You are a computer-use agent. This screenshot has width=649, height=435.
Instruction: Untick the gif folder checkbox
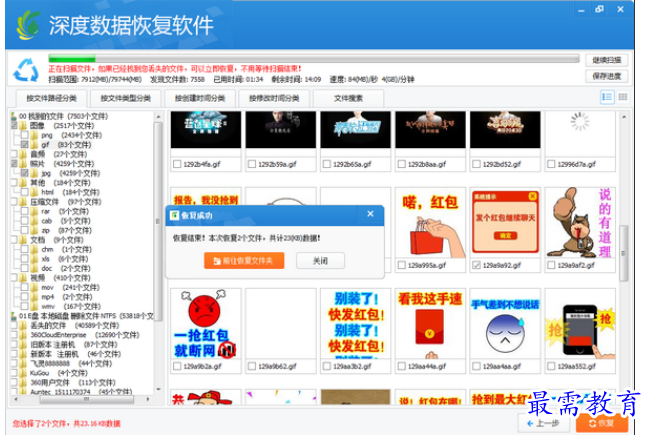(x=24, y=145)
